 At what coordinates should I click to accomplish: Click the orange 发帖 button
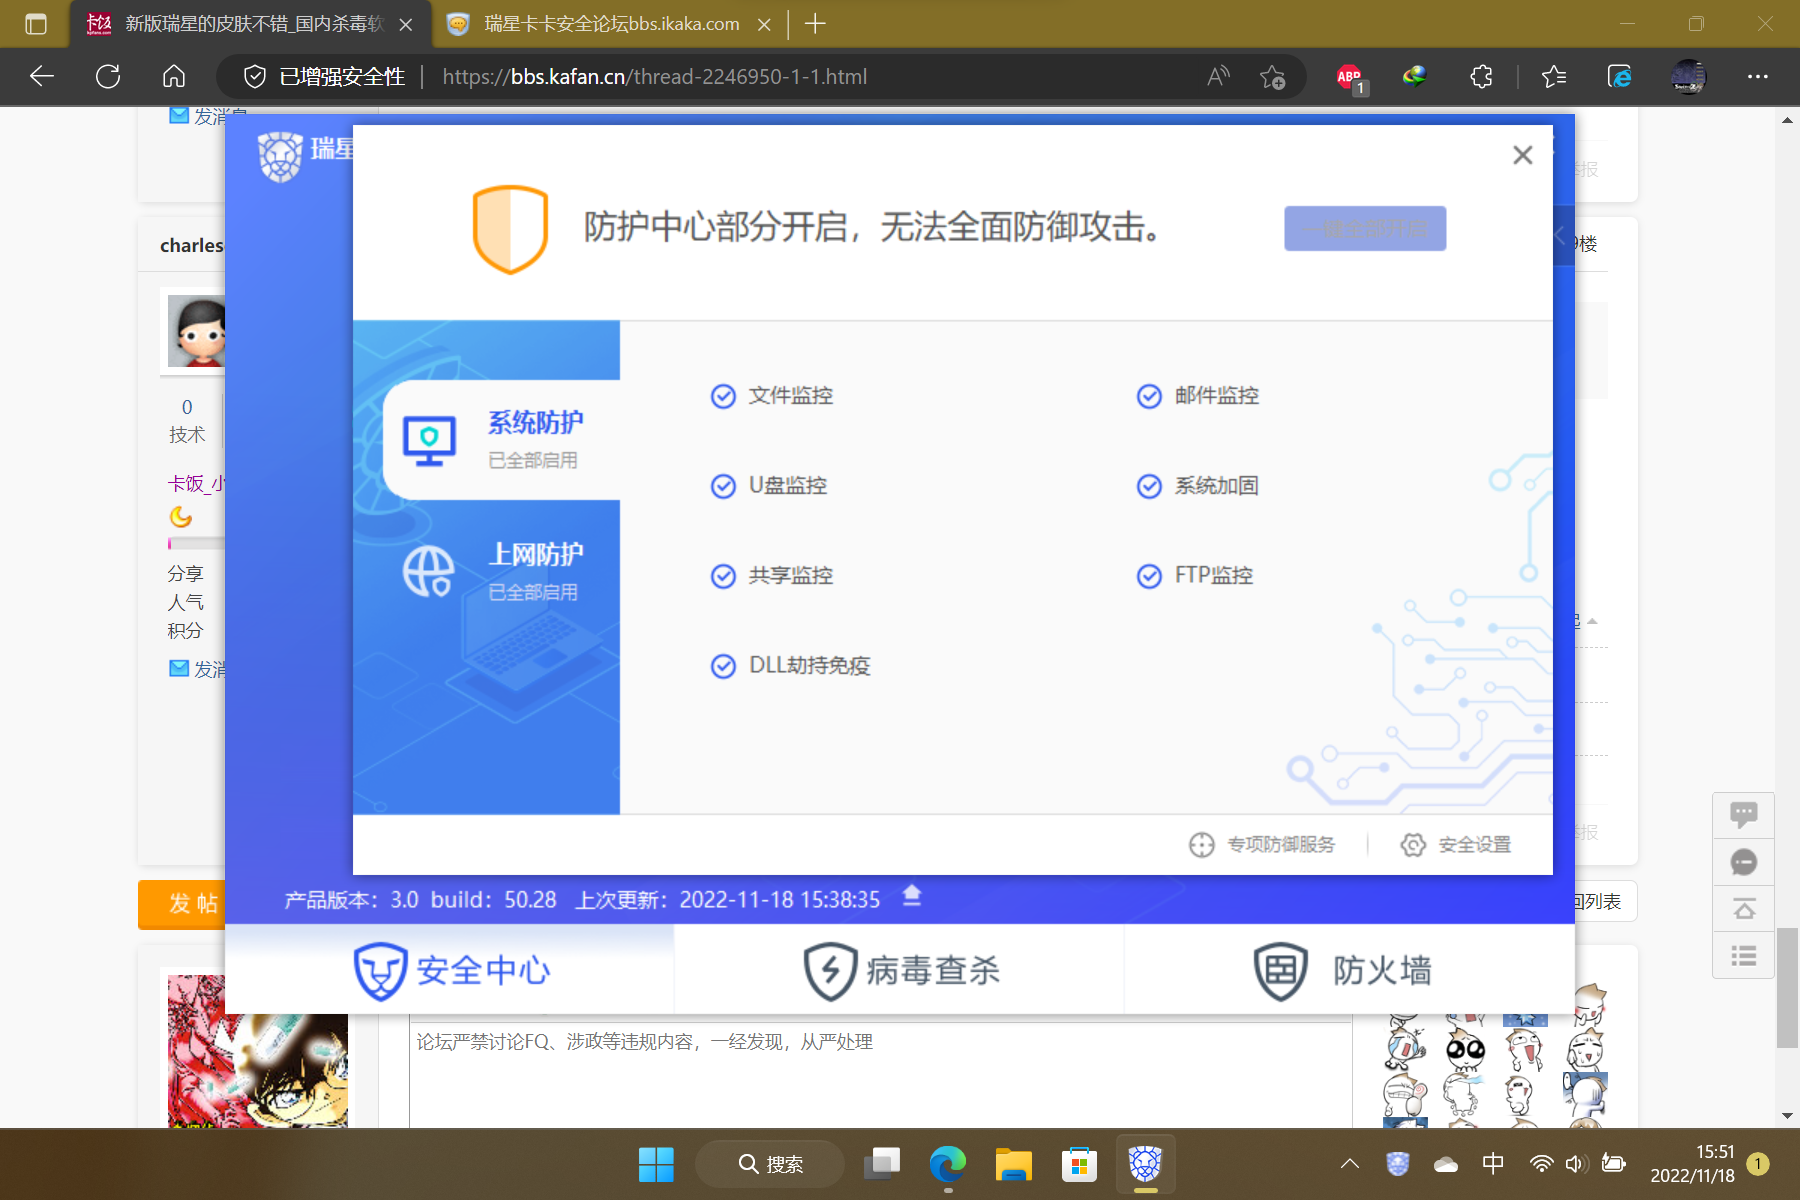(182, 904)
